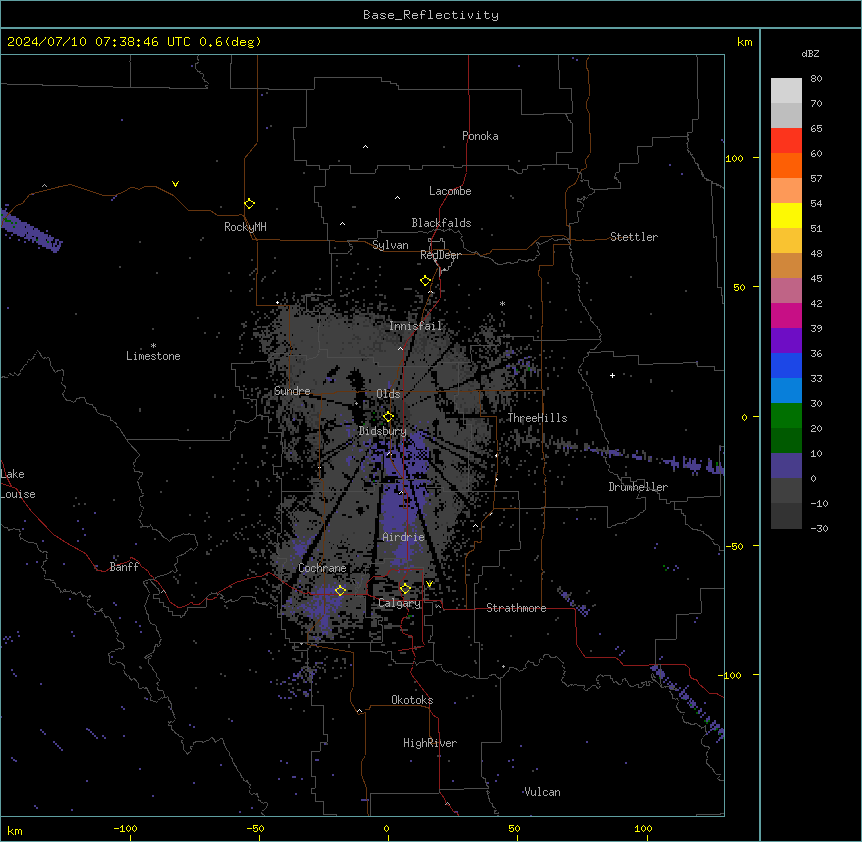Select the yellow diamond marker below Cochrane label
Screen dimensions: 862x842
coord(340,590)
